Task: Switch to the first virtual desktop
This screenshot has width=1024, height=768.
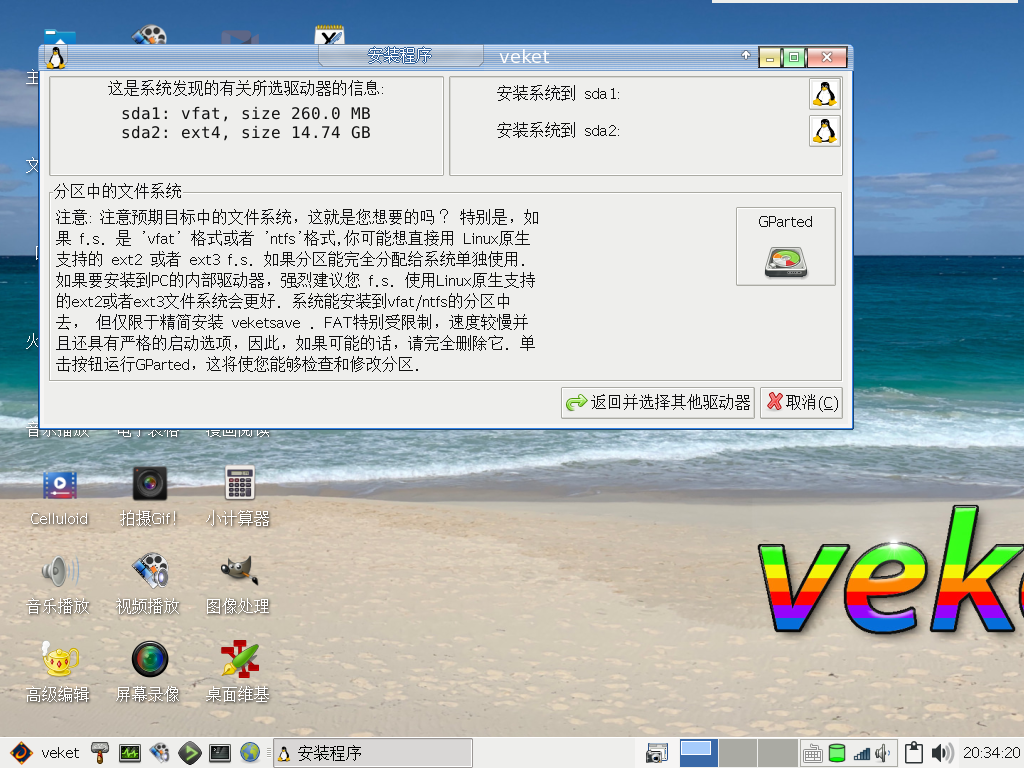Action: click(x=699, y=753)
